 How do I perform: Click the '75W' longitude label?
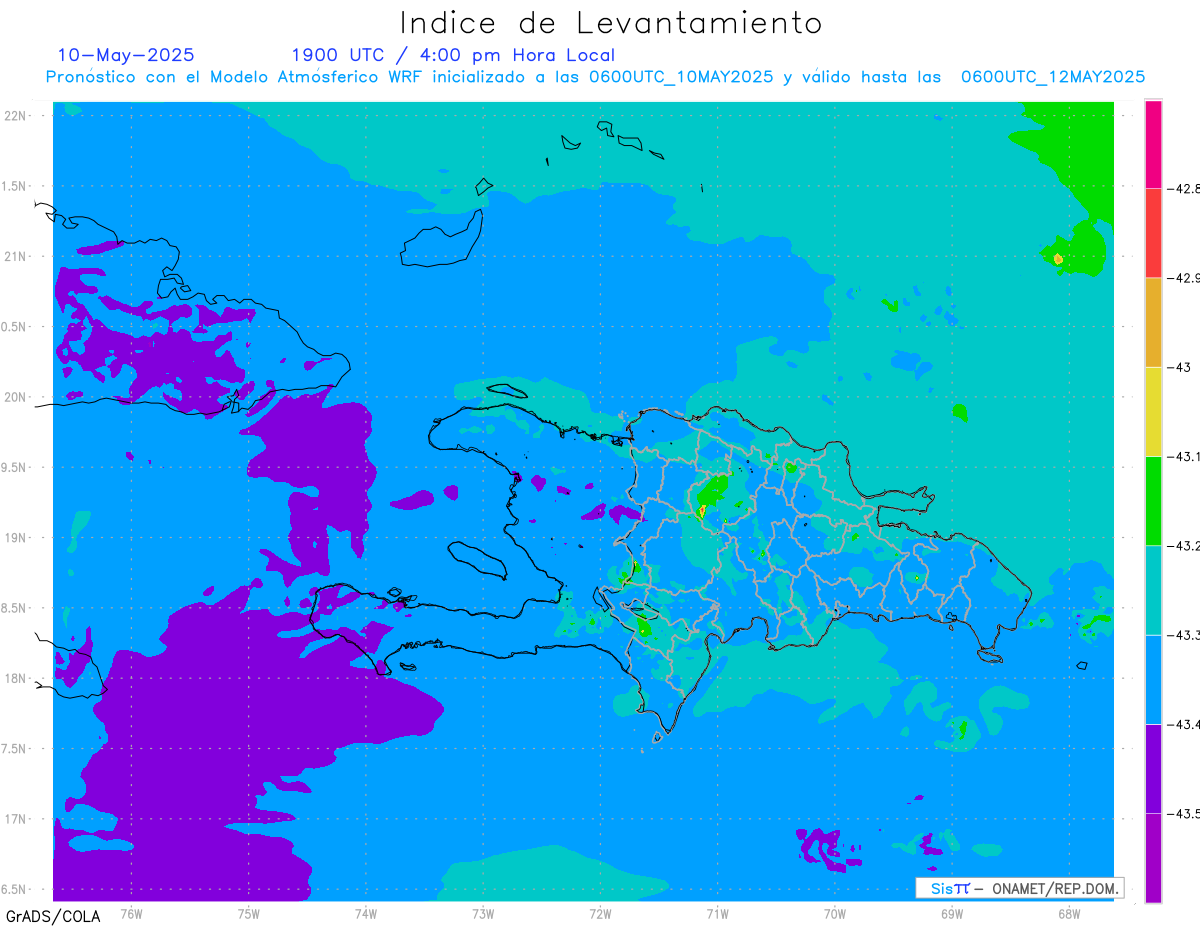tap(249, 914)
